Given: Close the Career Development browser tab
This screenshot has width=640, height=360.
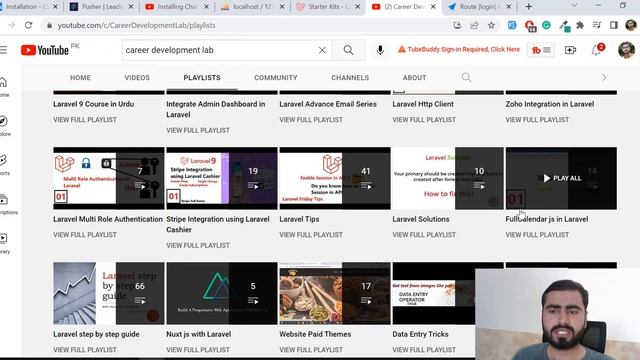Looking at the screenshot, I should click(433, 7).
